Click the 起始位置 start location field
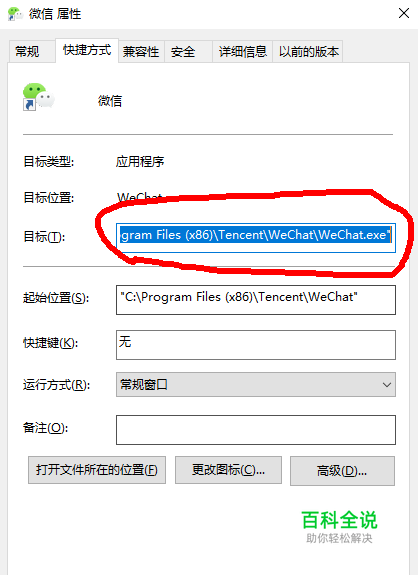The image size is (418, 575). pos(256,300)
